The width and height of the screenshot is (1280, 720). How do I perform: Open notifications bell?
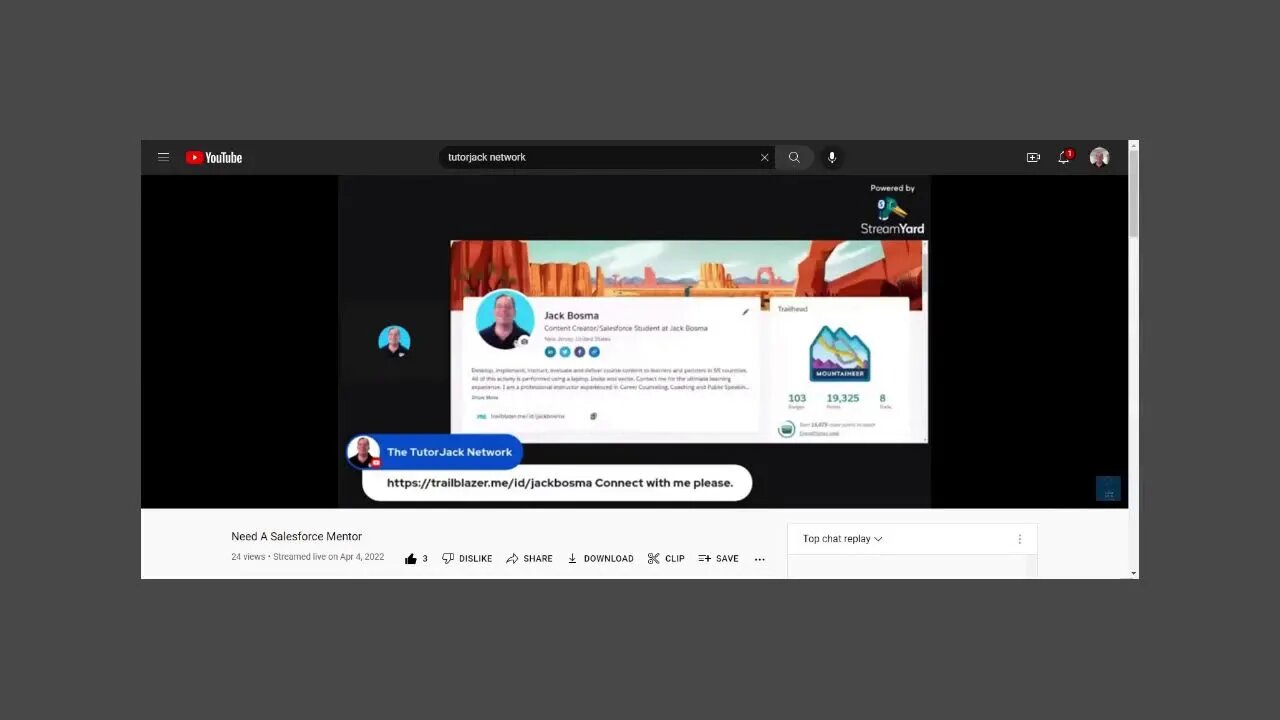1064,157
